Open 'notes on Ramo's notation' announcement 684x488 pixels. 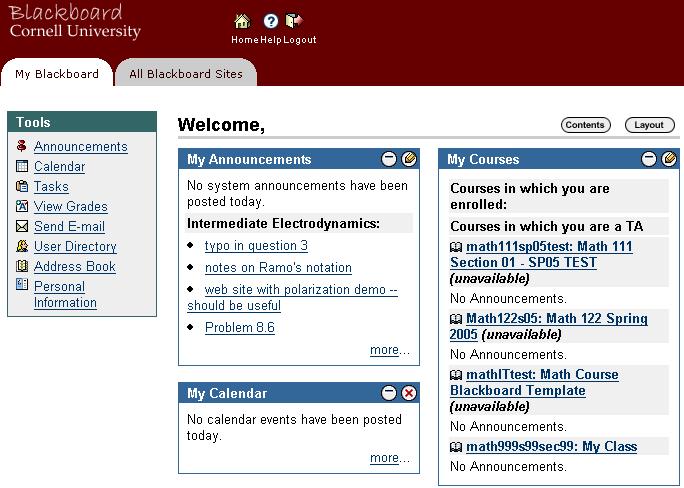point(278,268)
